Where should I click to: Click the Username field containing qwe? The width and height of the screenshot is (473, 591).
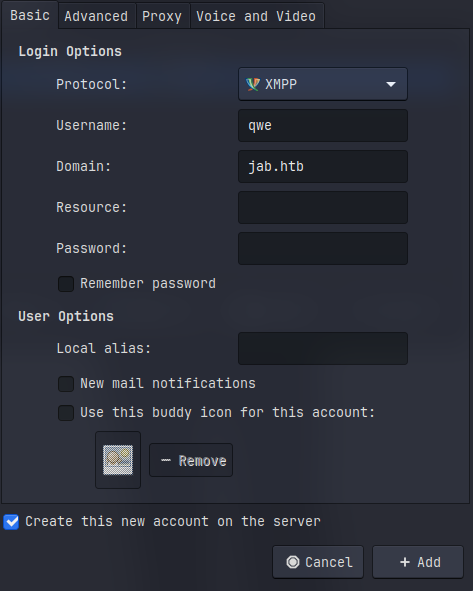pyautogui.click(x=323, y=126)
